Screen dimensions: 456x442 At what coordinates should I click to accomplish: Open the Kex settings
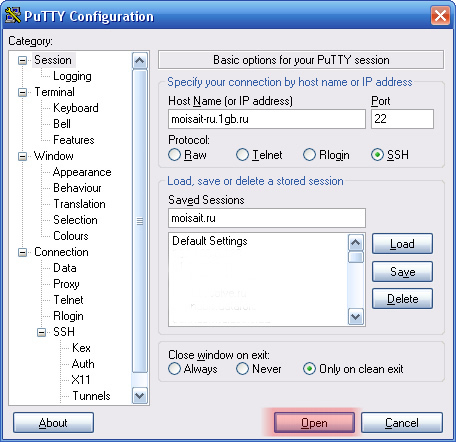click(x=81, y=348)
